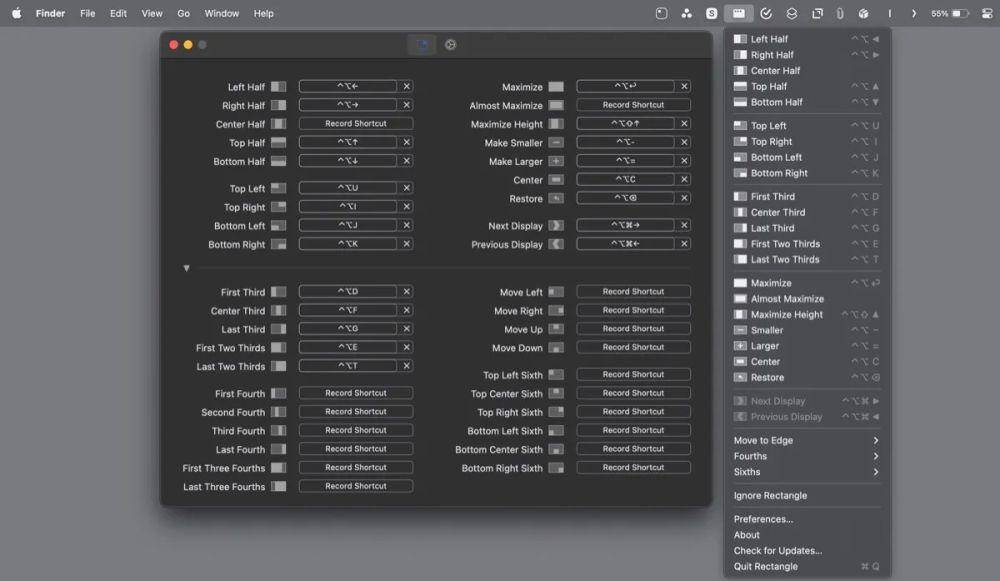Open the Finder menu in menu bar
1000x581 pixels.
pyautogui.click(x=50, y=13)
